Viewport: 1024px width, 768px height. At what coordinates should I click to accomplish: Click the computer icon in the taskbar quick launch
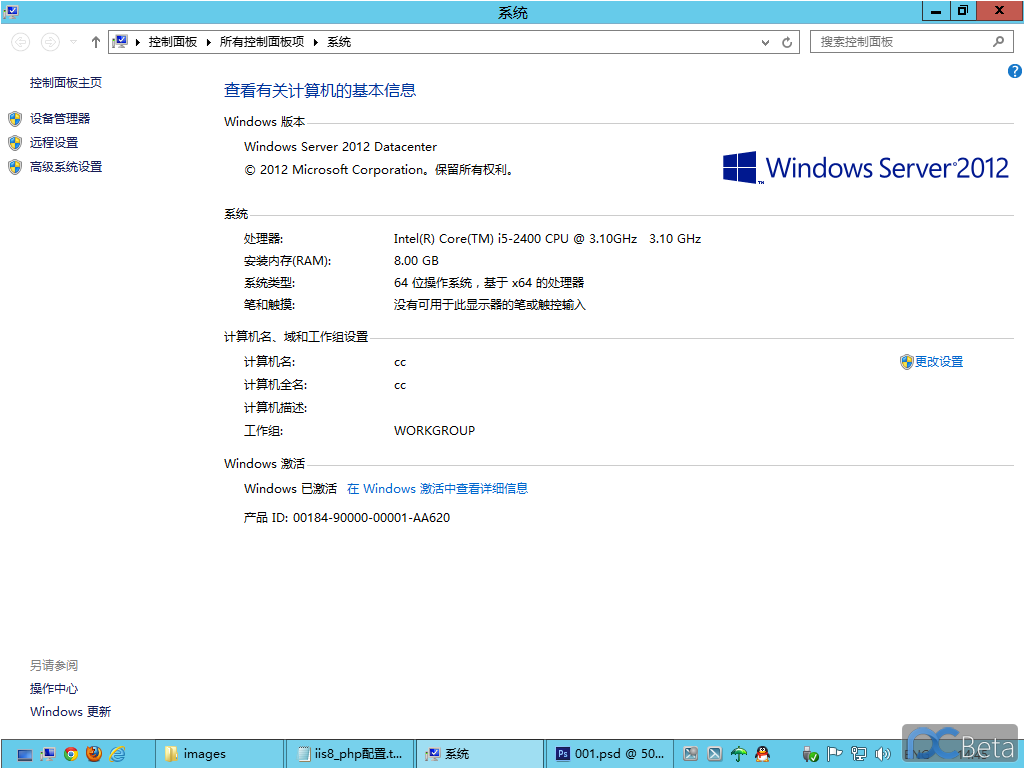point(48,754)
